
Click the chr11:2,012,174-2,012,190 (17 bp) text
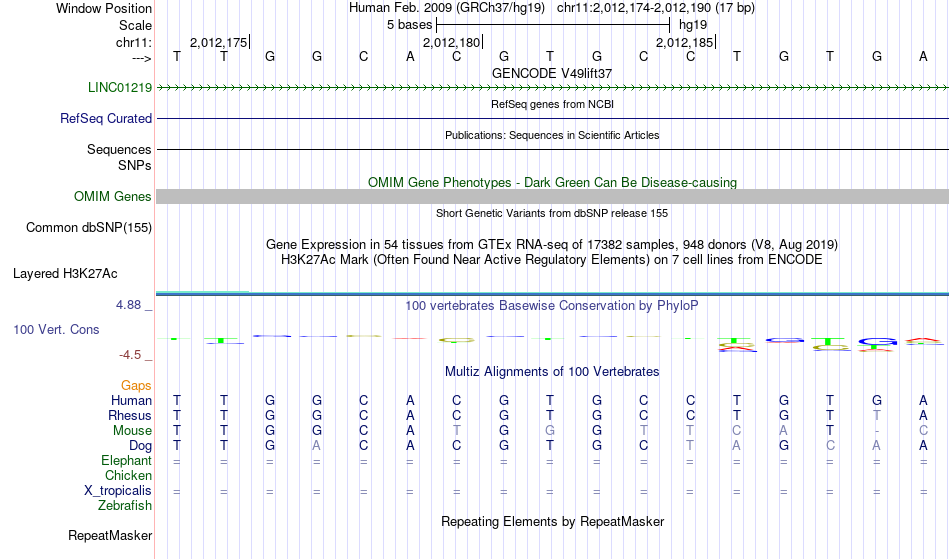tap(656, 8)
